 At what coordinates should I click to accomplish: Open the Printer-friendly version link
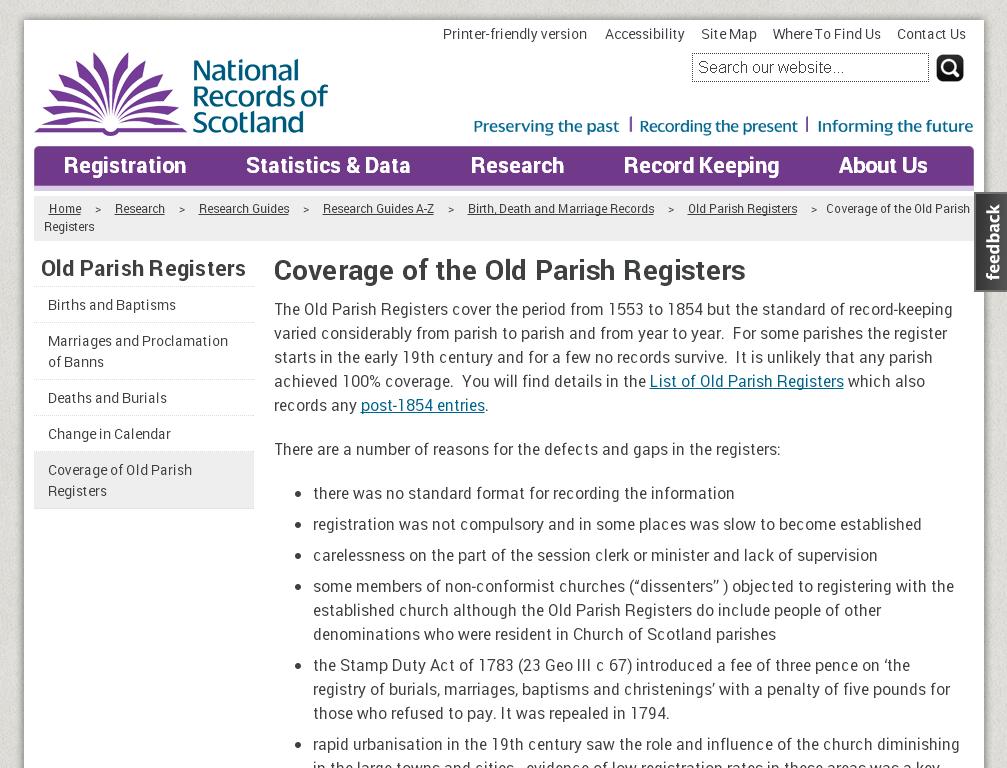pos(515,33)
